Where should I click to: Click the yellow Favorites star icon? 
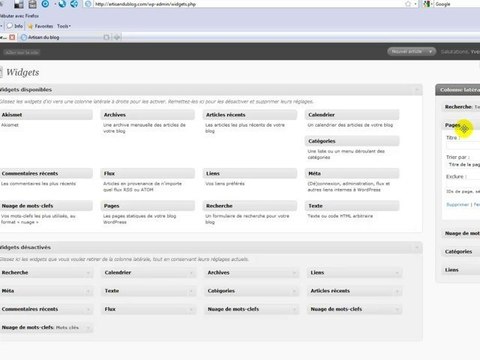coord(30,26)
